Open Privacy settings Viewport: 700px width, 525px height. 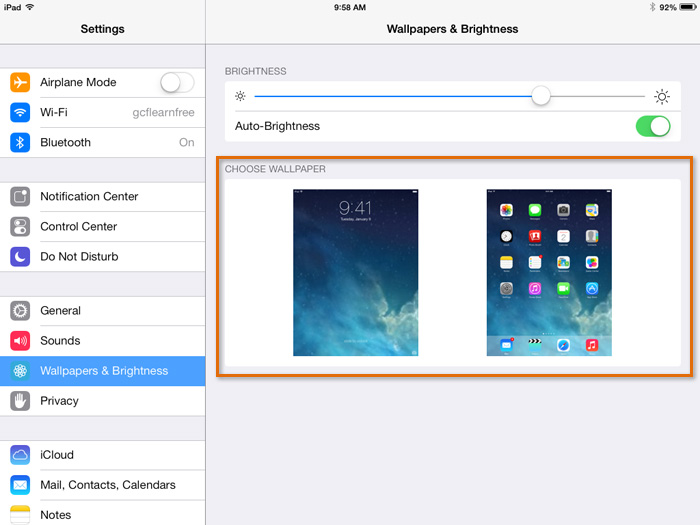(x=103, y=401)
